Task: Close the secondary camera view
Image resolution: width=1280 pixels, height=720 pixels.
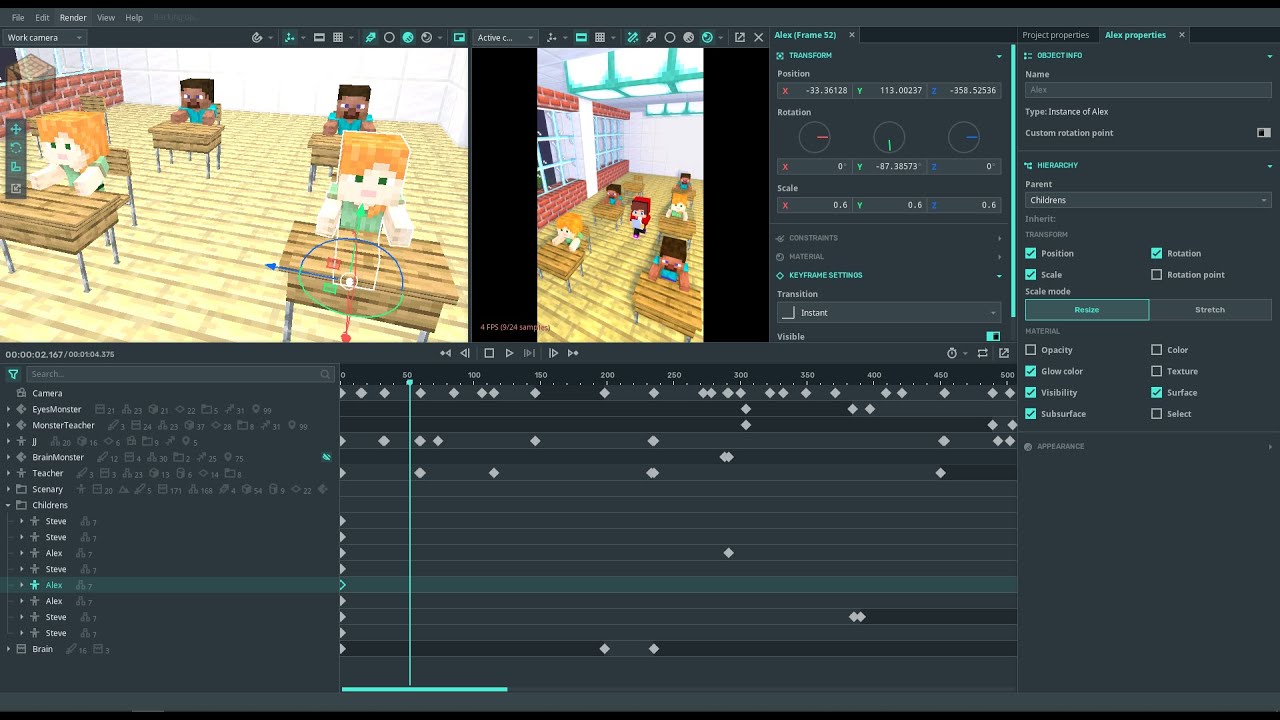Action: point(758,37)
